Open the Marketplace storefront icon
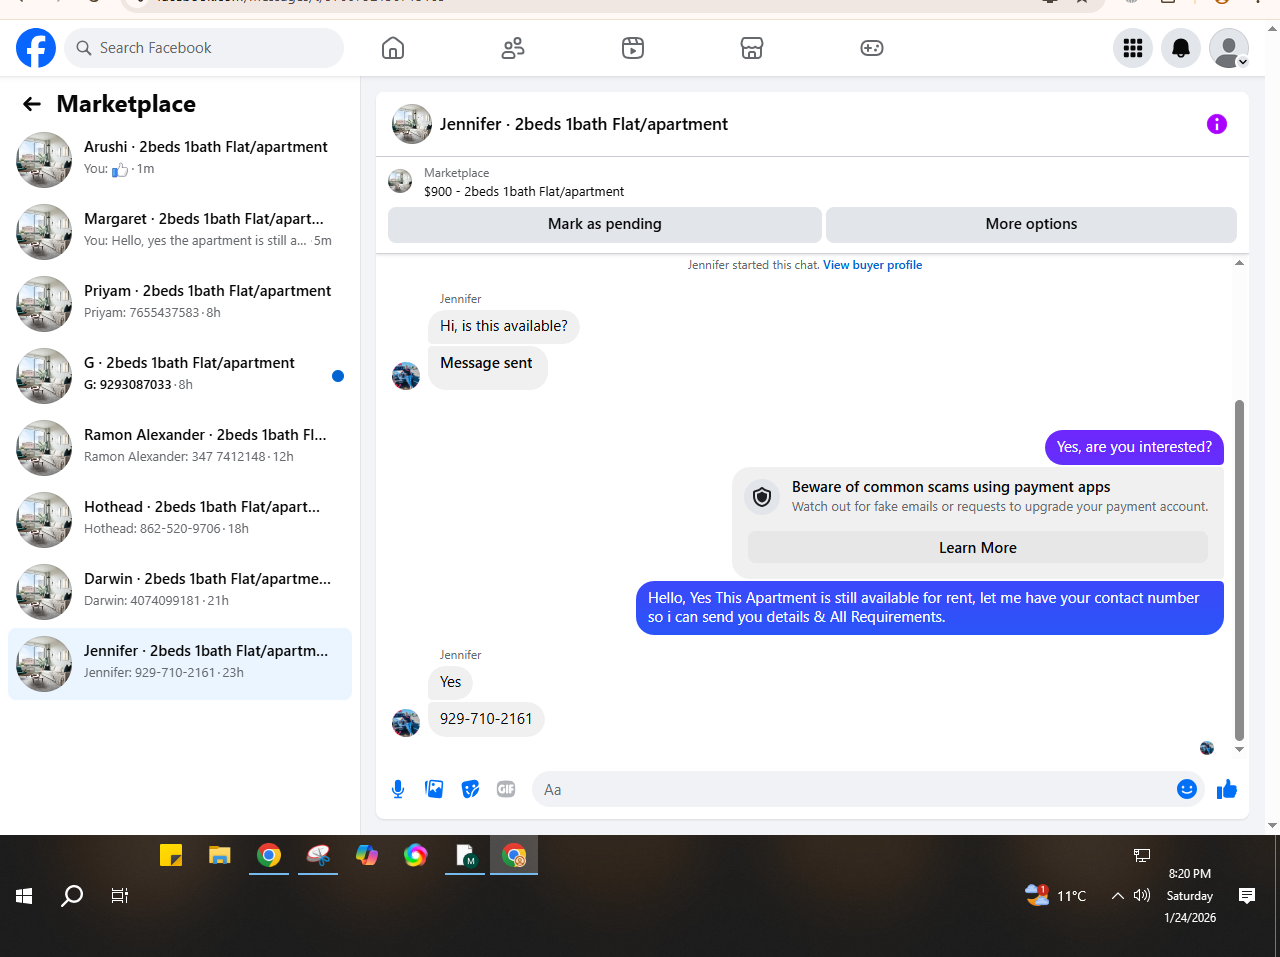This screenshot has height=957, width=1280. [752, 48]
